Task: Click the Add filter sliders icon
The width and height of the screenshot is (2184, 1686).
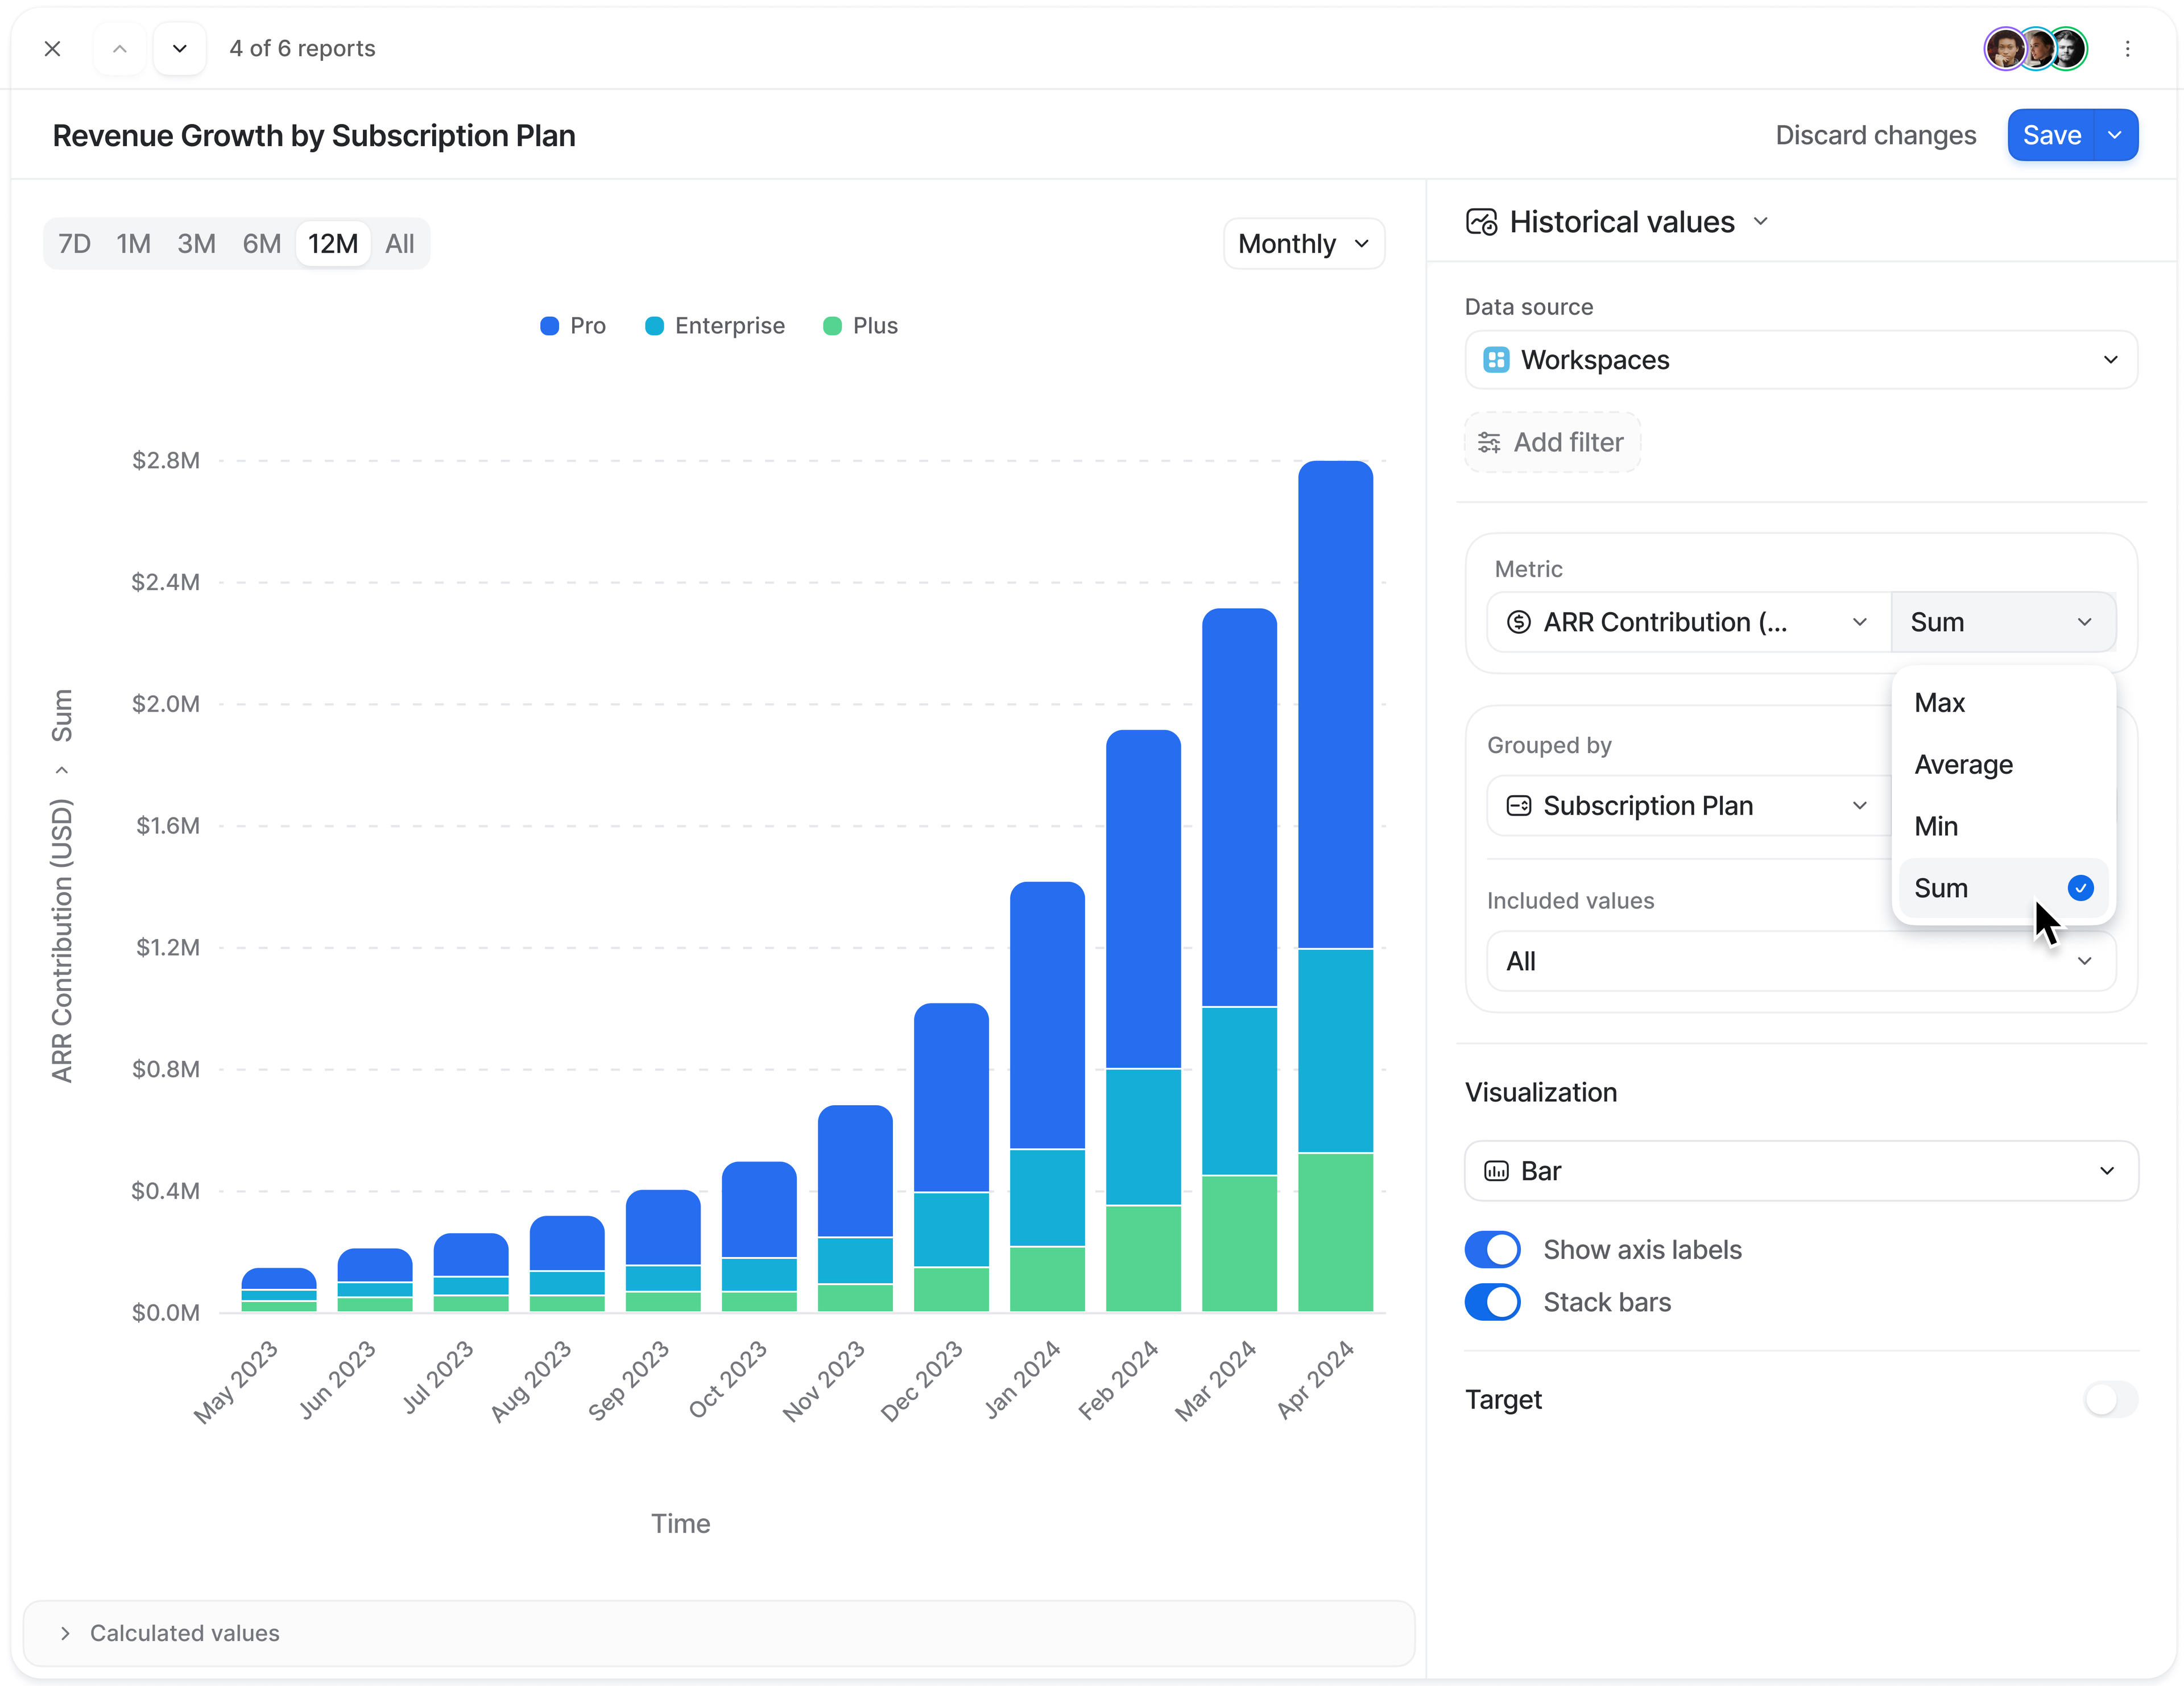Action: point(1489,442)
